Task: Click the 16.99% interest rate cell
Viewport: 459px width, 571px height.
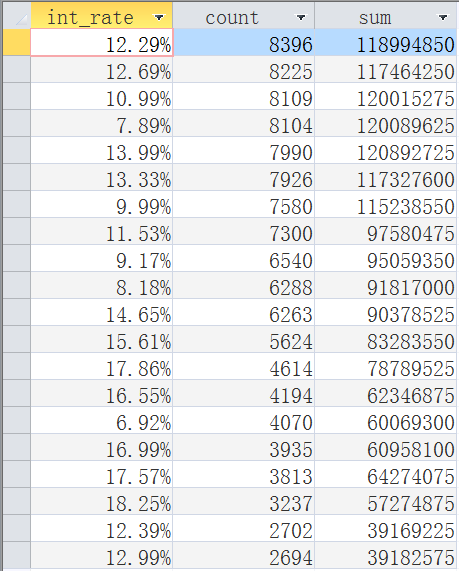Action: [x=102, y=447]
